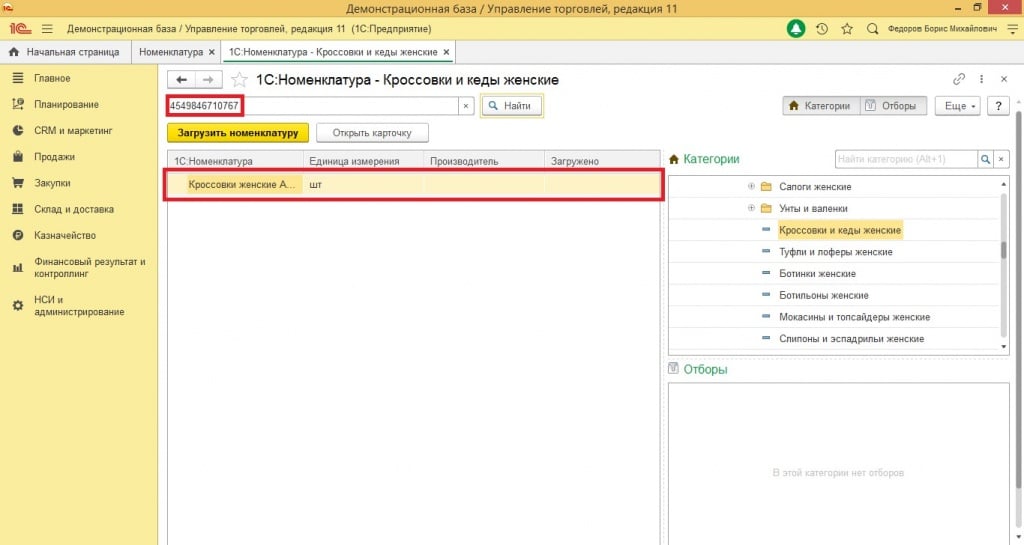Toggle the Отборы panel button
Viewport: 1024px width, 545px height.
tap(891, 106)
